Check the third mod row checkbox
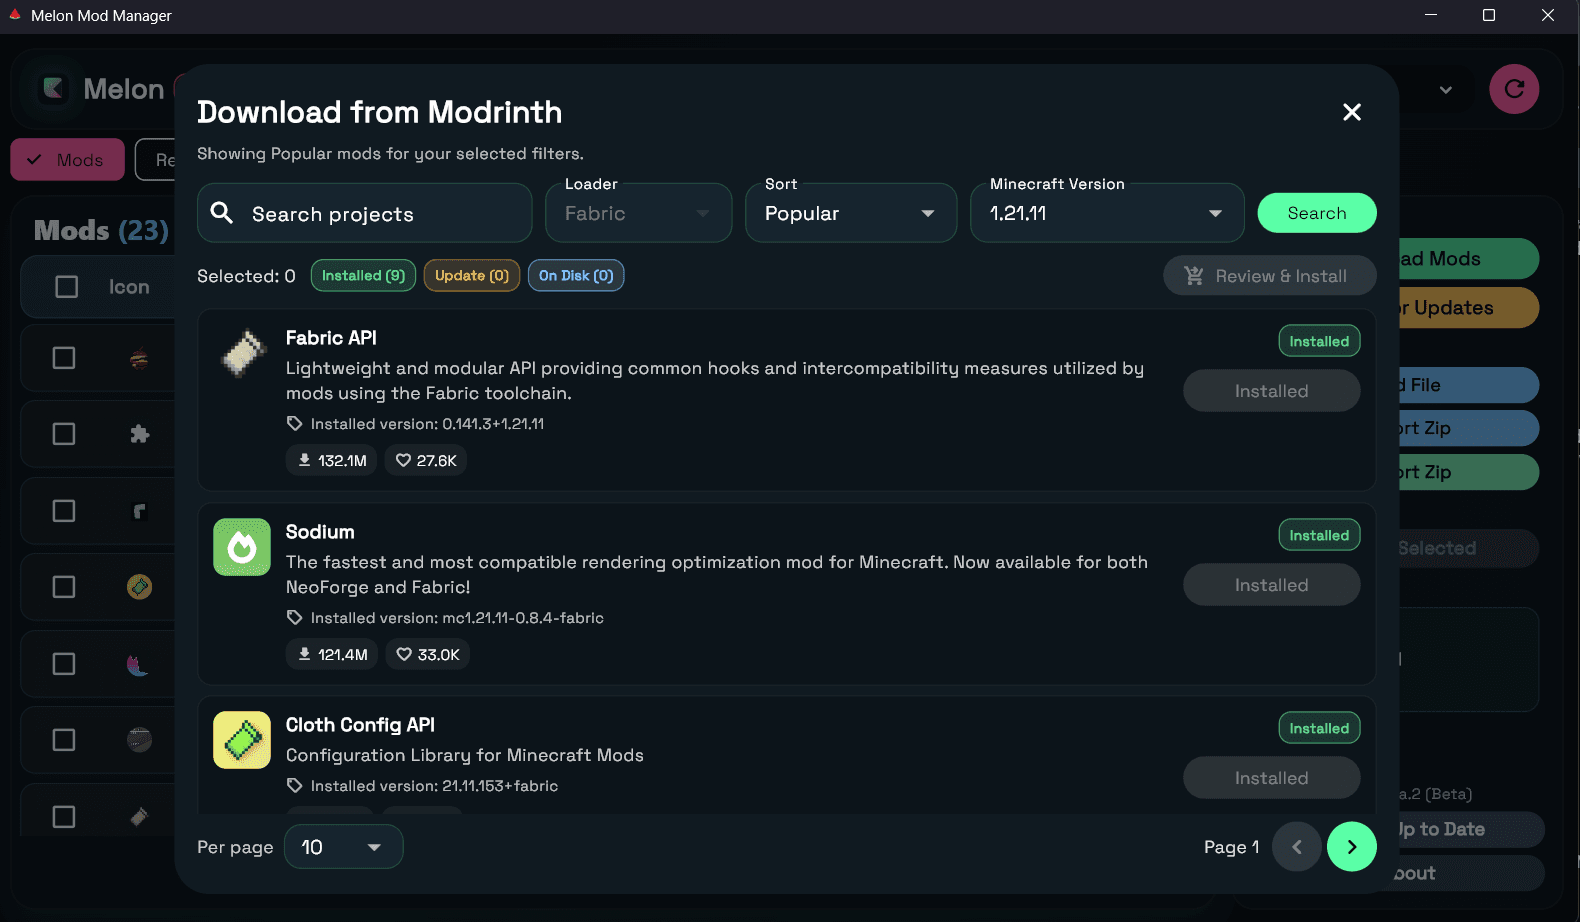Viewport: 1580px width, 922px height. pyautogui.click(x=64, y=511)
